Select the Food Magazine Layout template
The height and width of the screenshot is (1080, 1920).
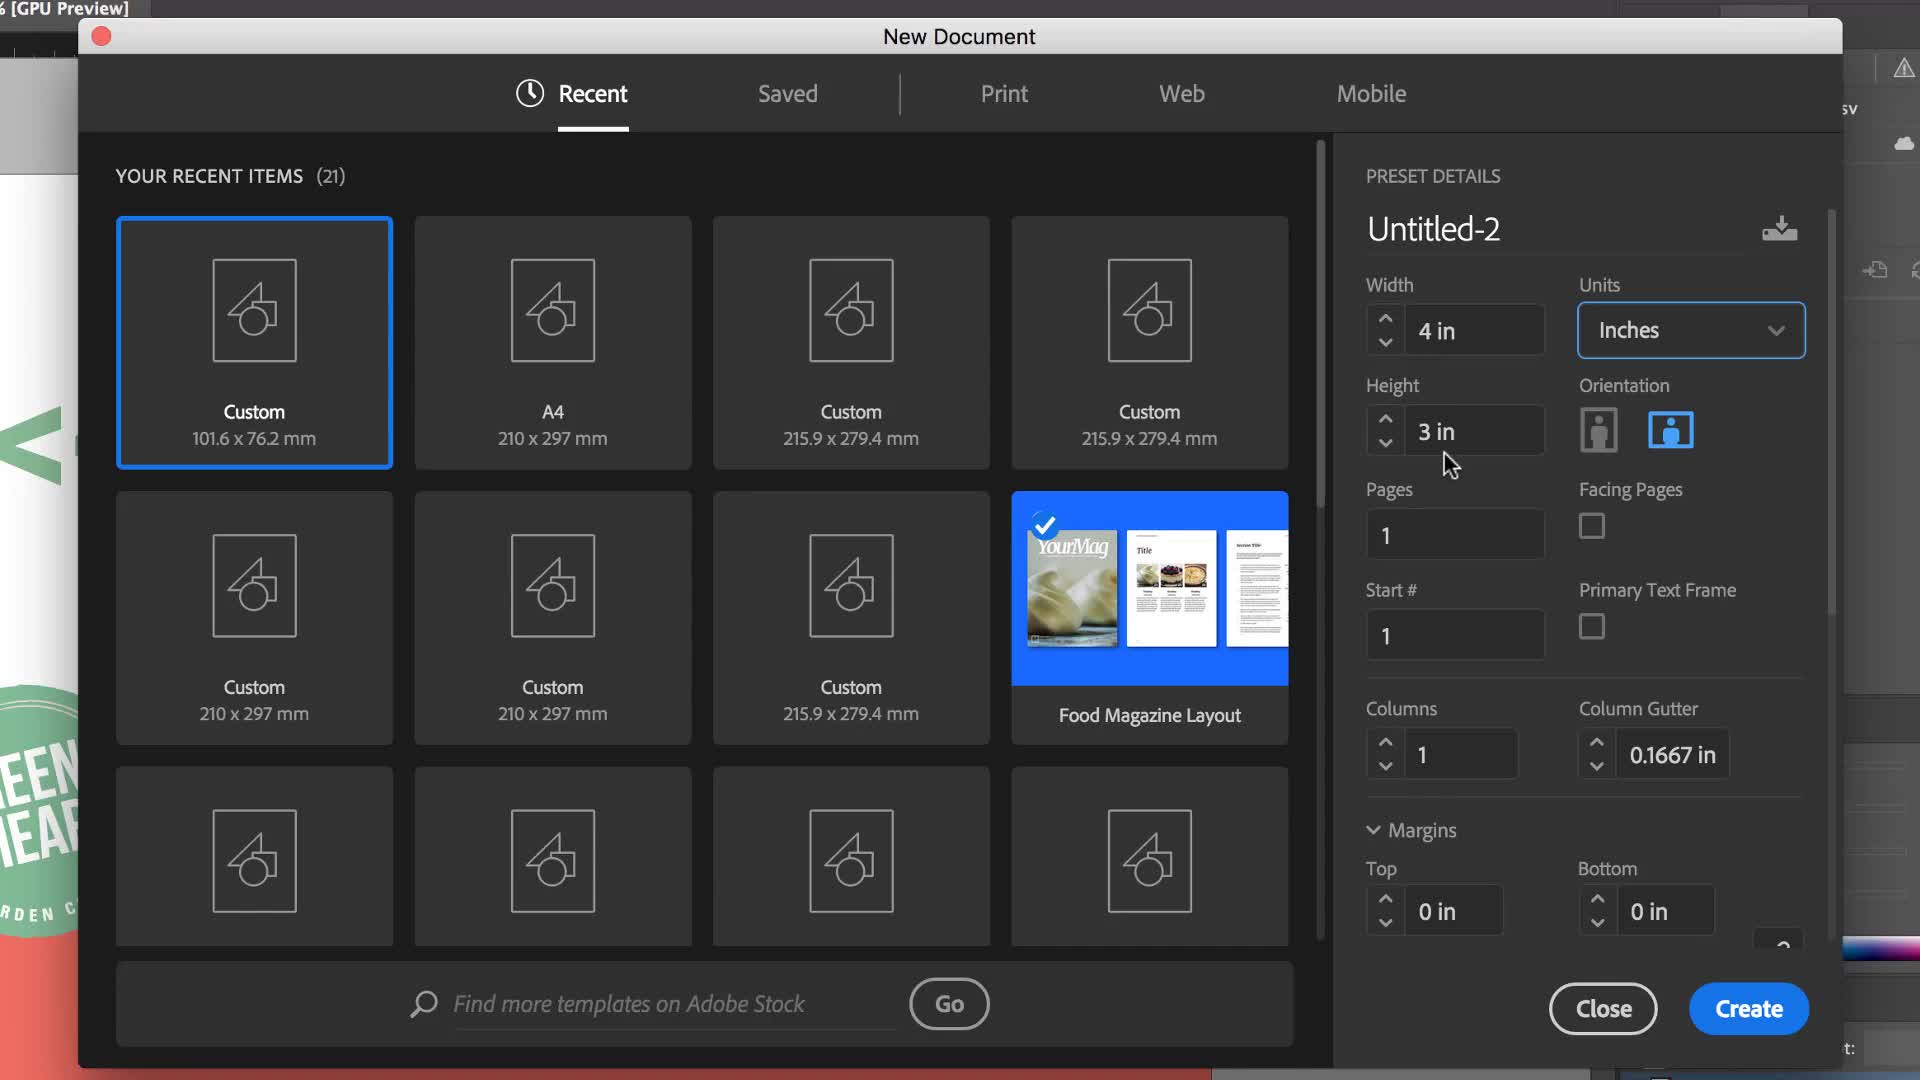1149,617
